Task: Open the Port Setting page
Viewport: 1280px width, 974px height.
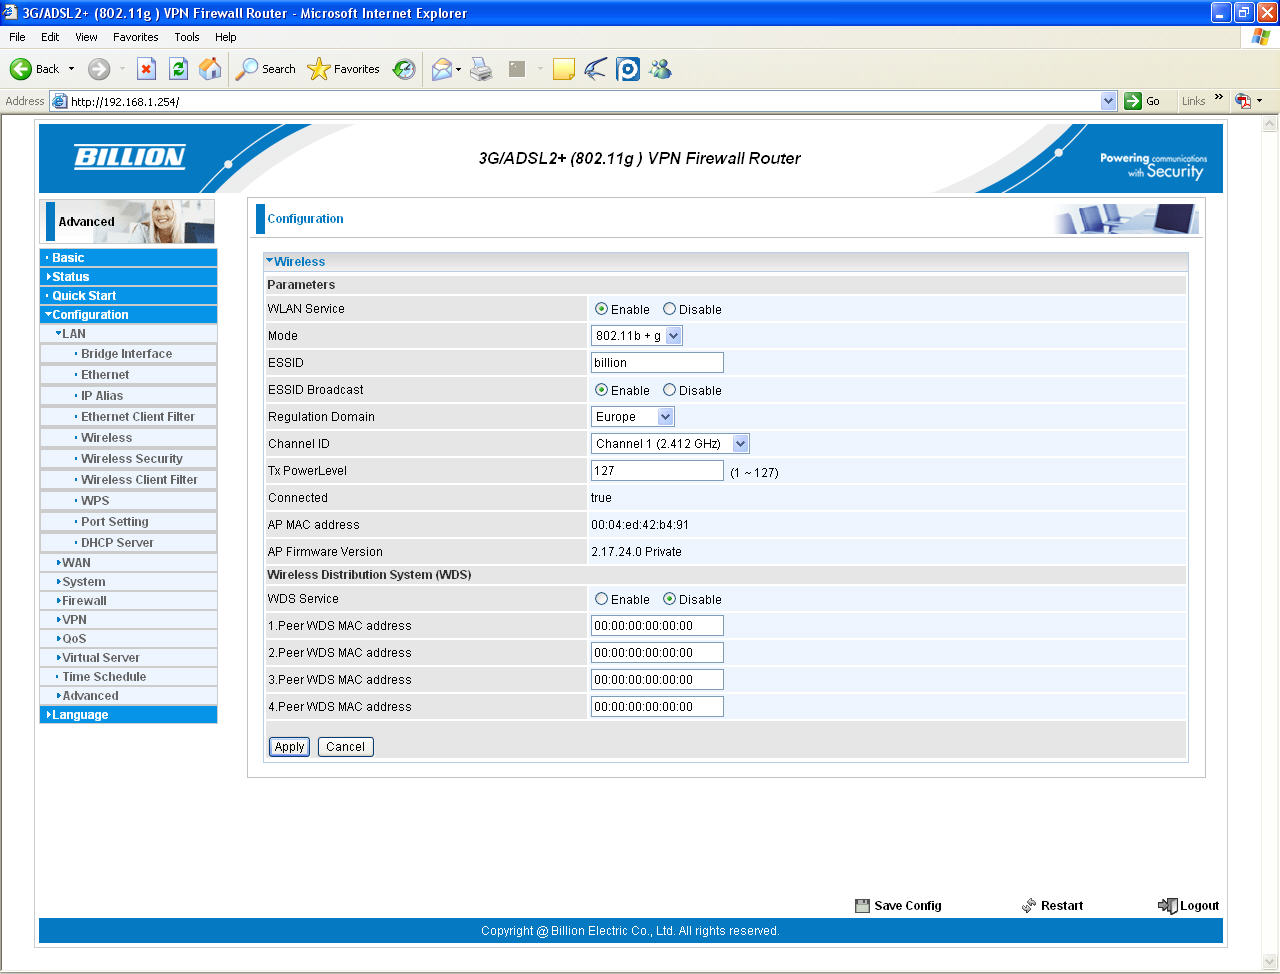Action: point(114,522)
